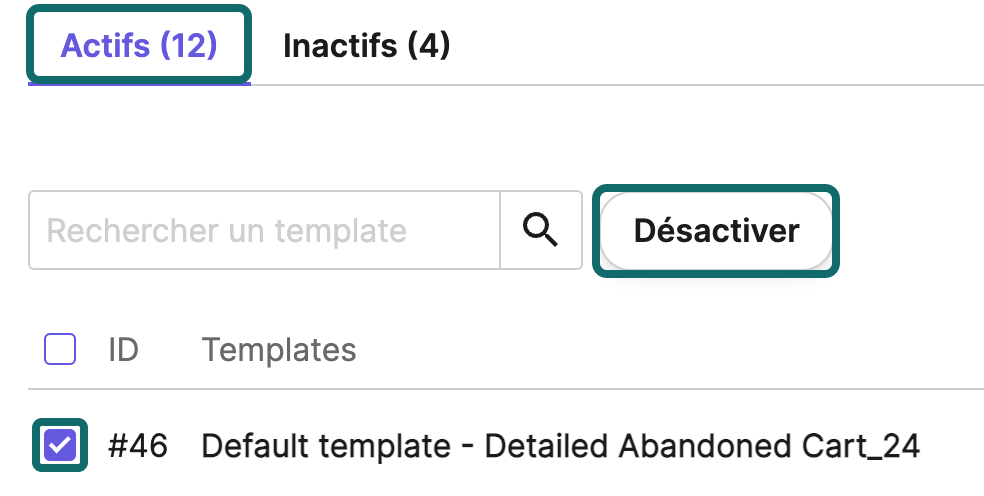The height and width of the screenshot is (496, 984).
Task: Deactivate the selected template with Désactiver
Action: click(x=716, y=230)
